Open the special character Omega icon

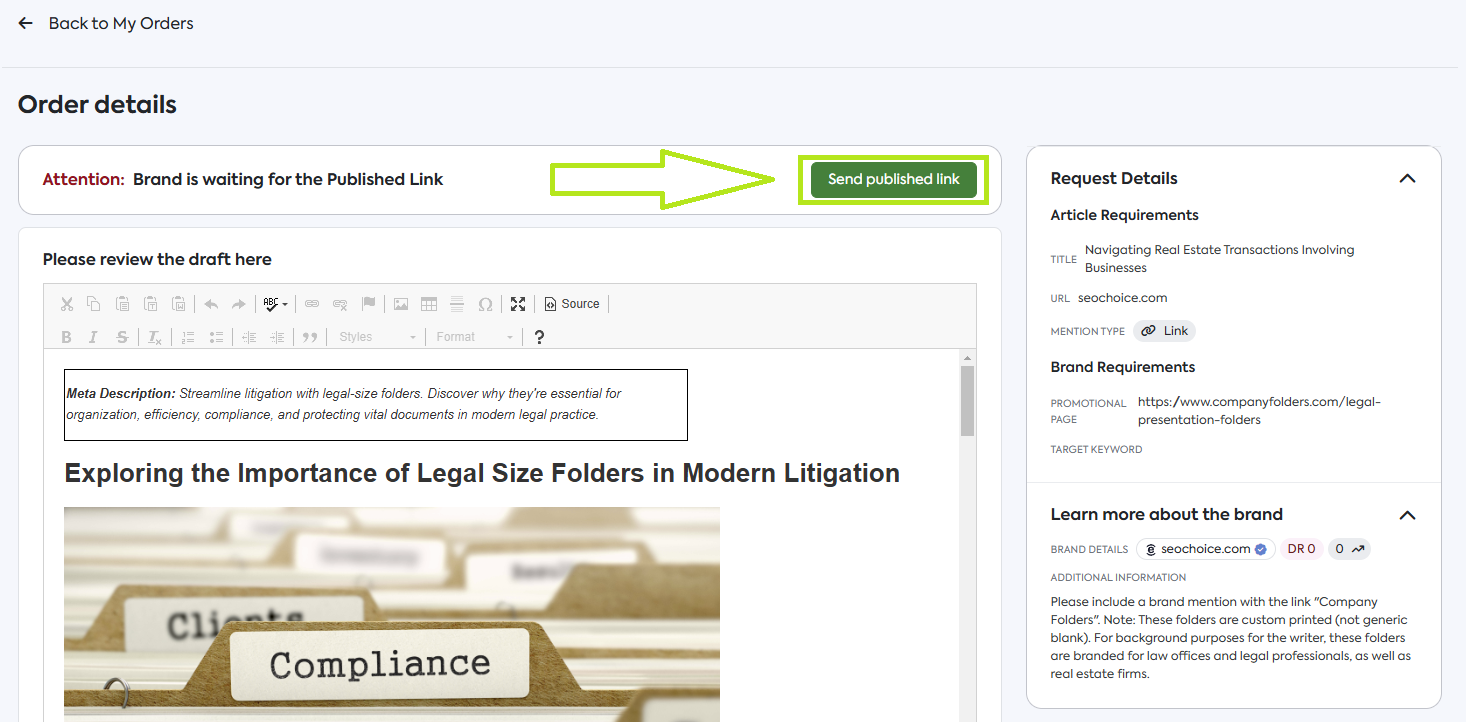[x=485, y=304]
